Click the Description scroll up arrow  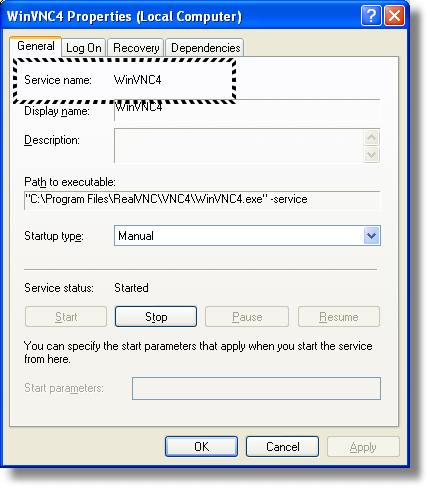pos(371,137)
